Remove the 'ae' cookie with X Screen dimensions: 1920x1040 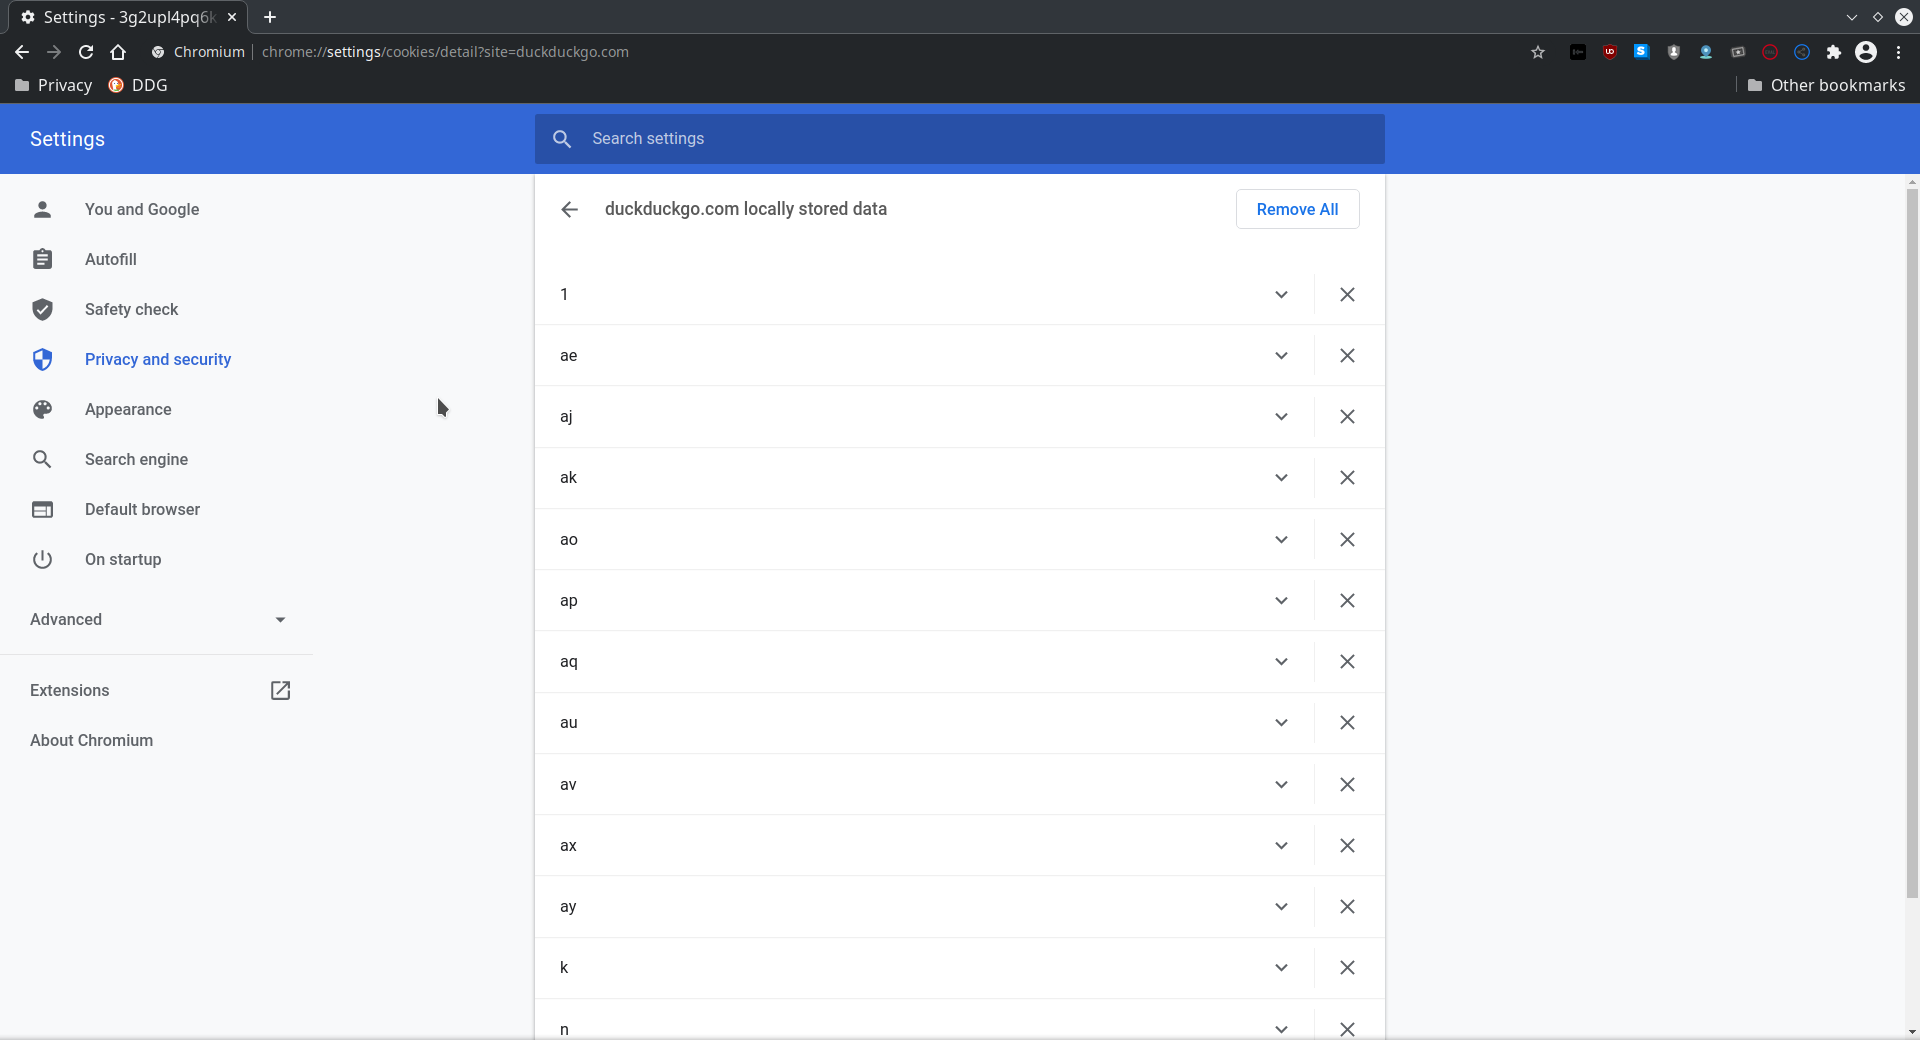[x=1347, y=355]
